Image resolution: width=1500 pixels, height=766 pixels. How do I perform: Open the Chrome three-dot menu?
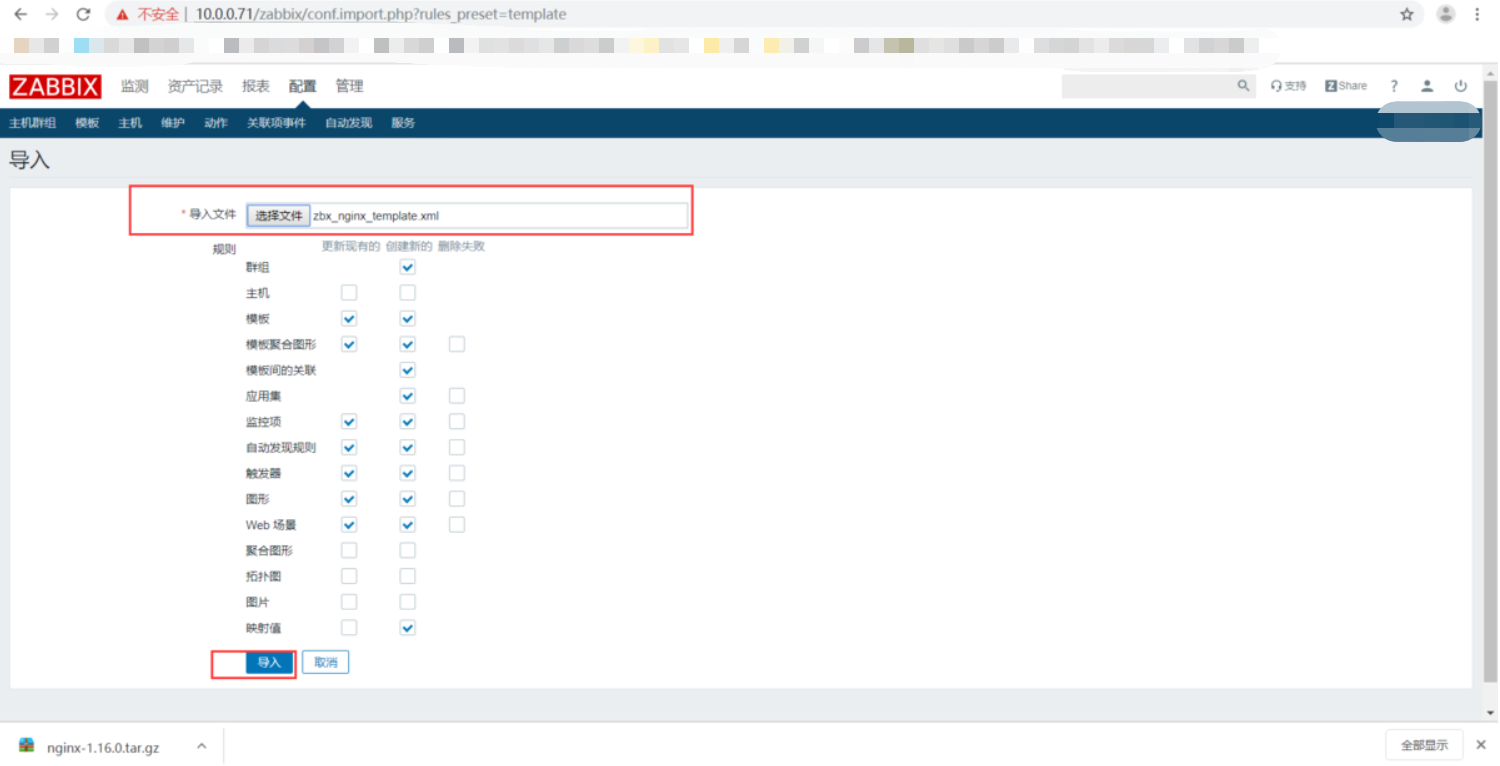tap(1477, 15)
